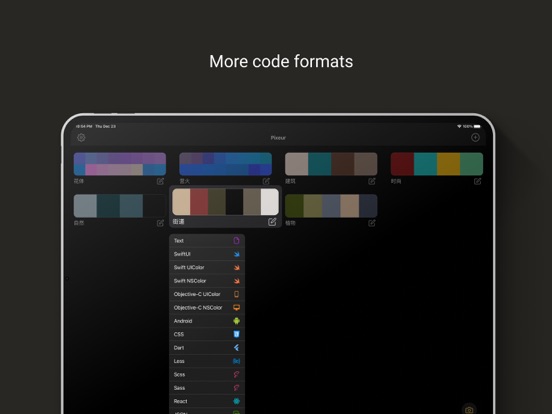Click the Pixeur title in the header
The image size is (552, 414).
[x=278, y=138]
